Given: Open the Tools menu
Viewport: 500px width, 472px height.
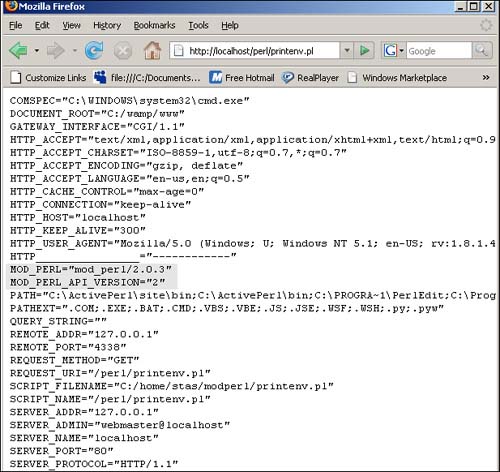Looking at the screenshot, I should (x=198, y=25).
